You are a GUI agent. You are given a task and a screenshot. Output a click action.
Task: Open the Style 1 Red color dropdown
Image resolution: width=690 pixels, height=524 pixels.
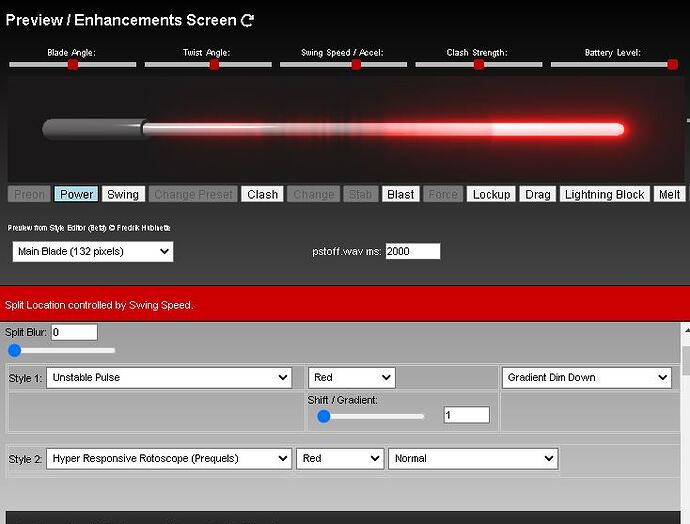[x=352, y=377]
